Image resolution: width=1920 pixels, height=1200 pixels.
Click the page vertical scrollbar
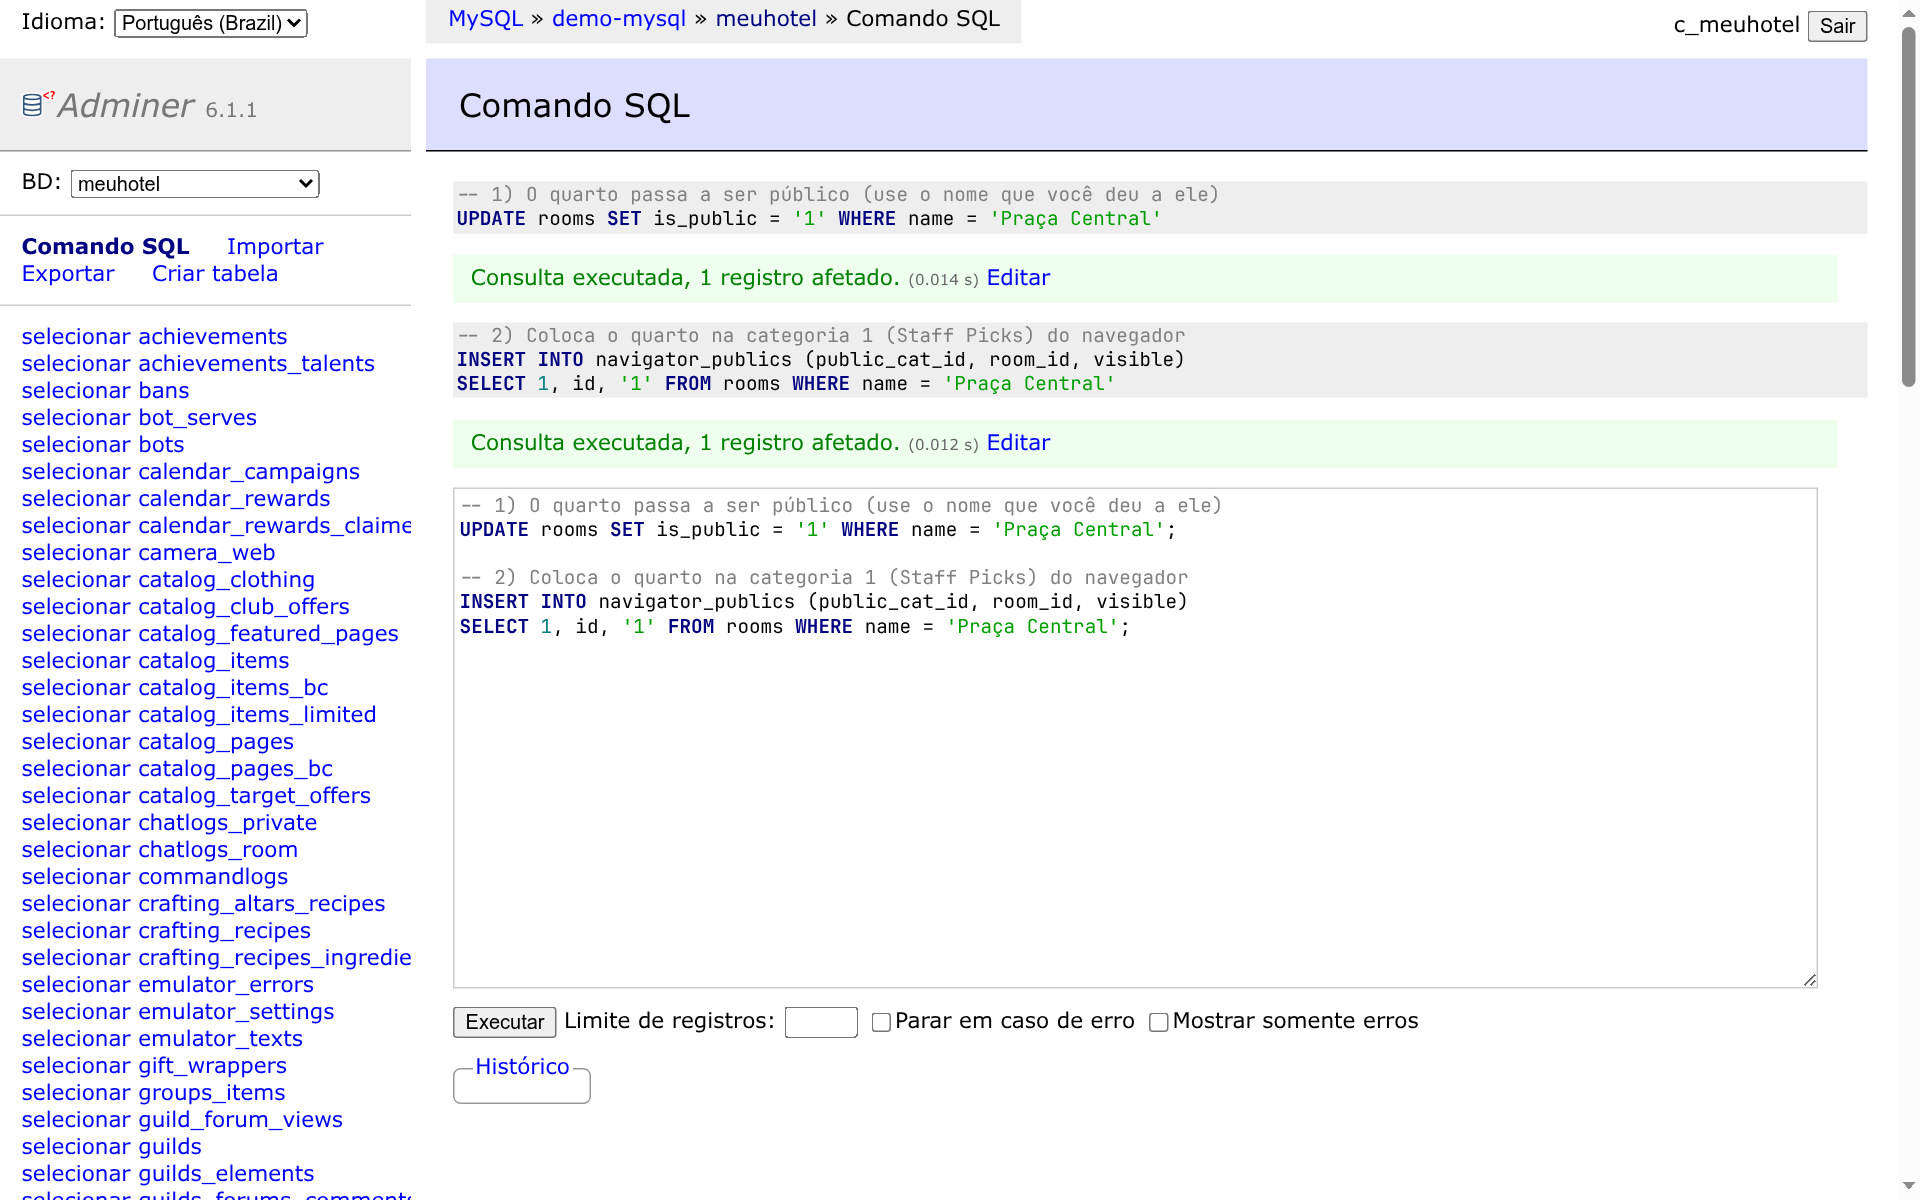coord(1908,205)
